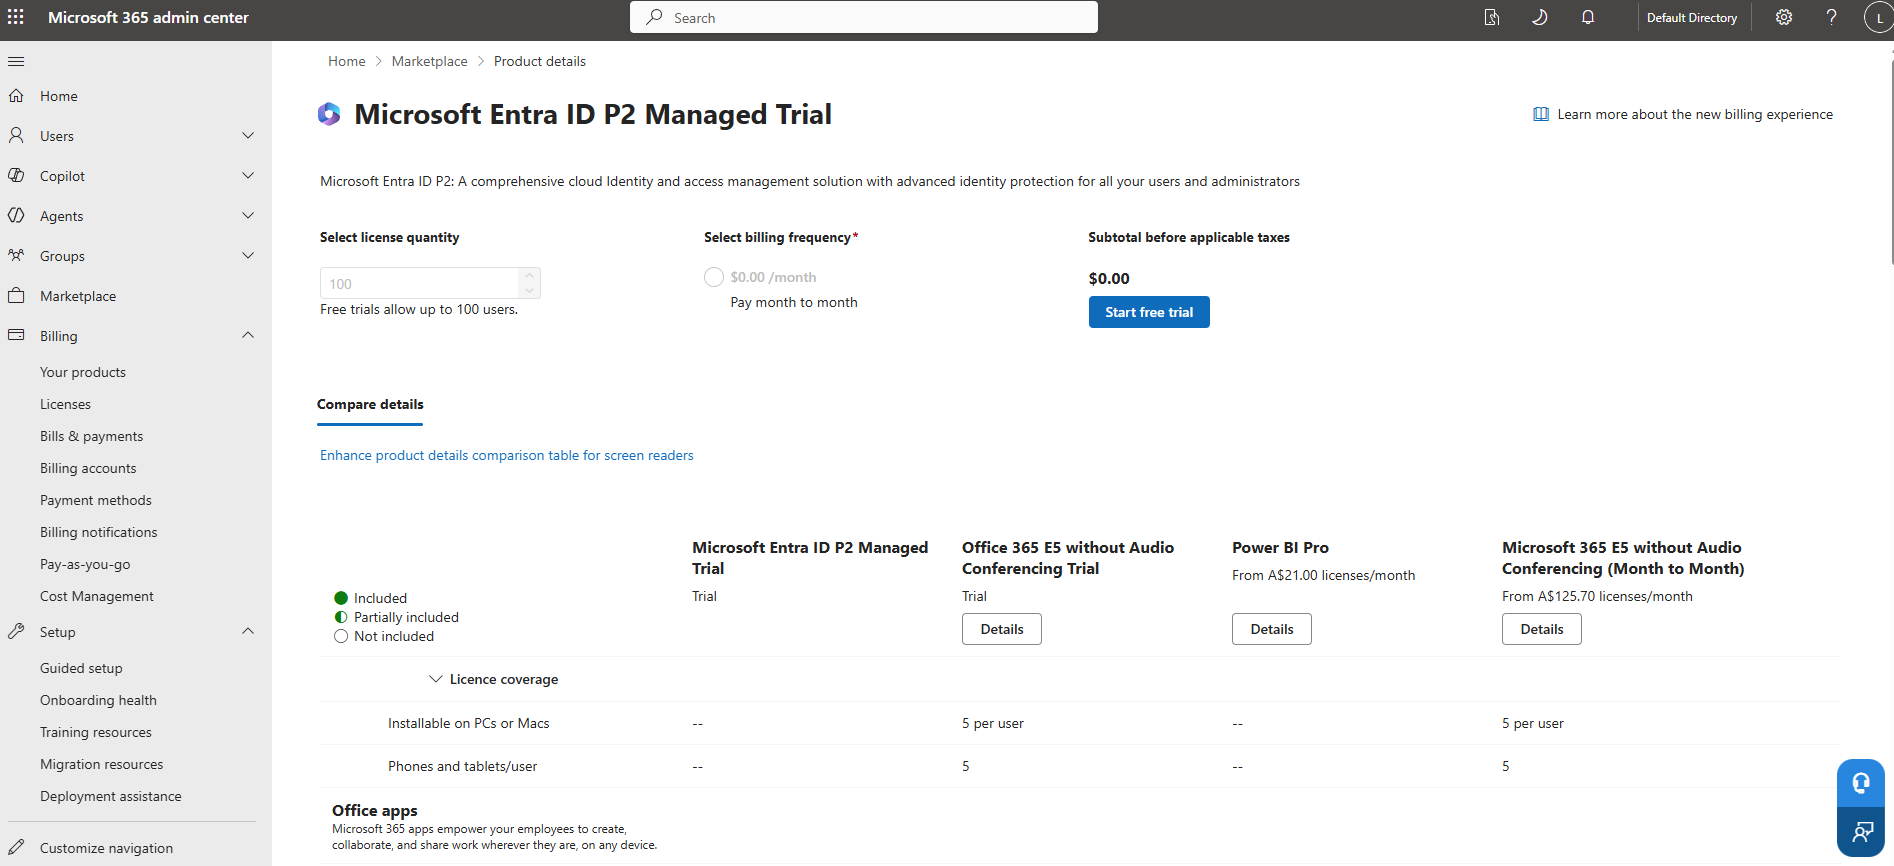This screenshot has height=866, width=1894.
Task: Toggle dark mode moon icon
Action: pyautogui.click(x=1540, y=17)
